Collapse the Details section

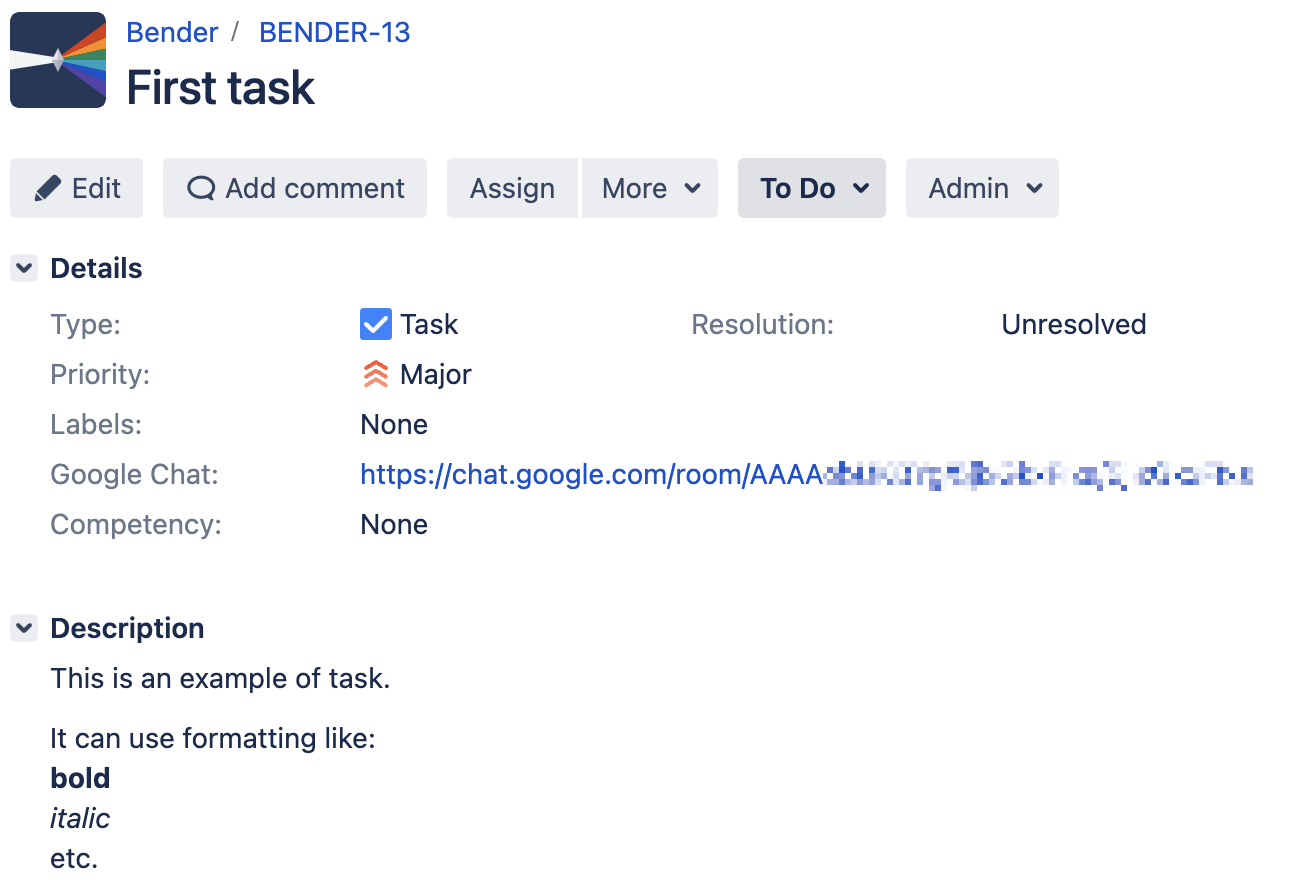tap(23, 268)
